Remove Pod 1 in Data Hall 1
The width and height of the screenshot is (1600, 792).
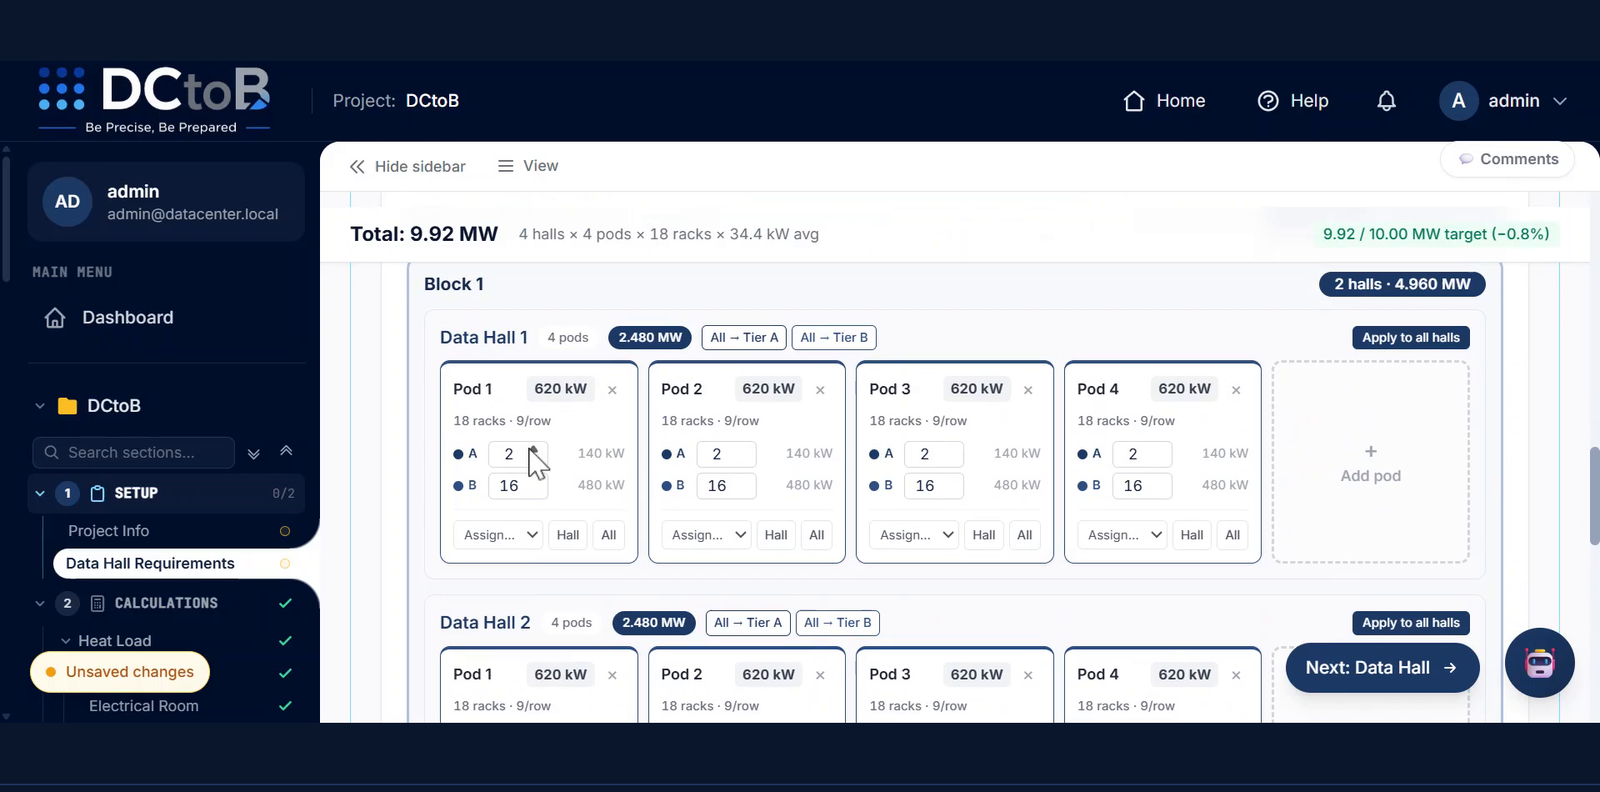(612, 390)
